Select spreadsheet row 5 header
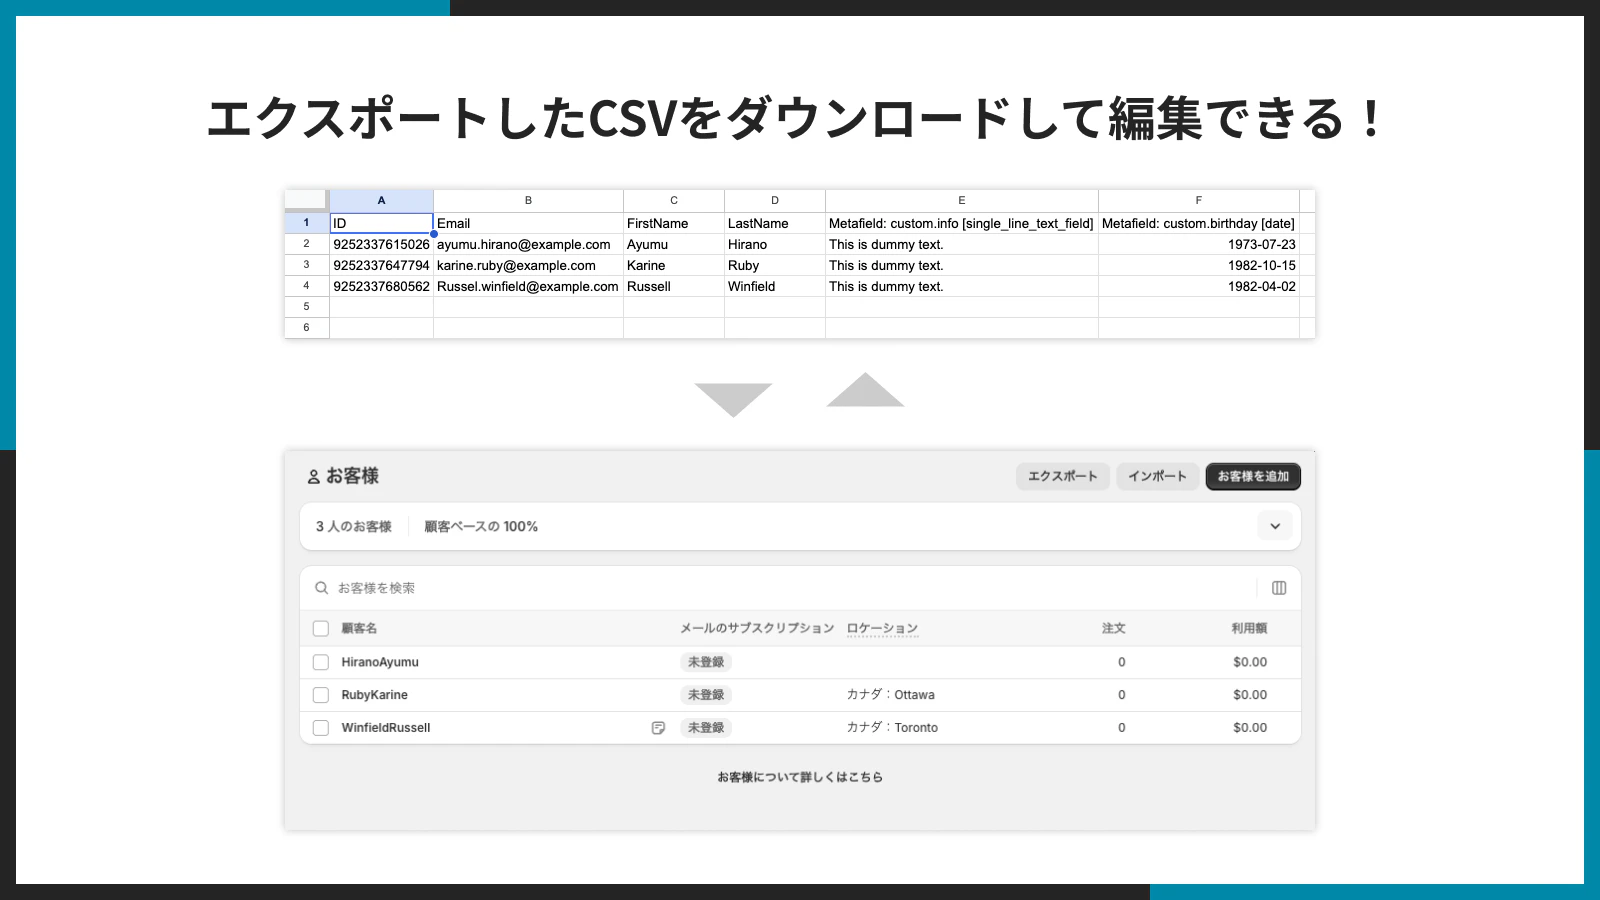 tap(307, 307)
